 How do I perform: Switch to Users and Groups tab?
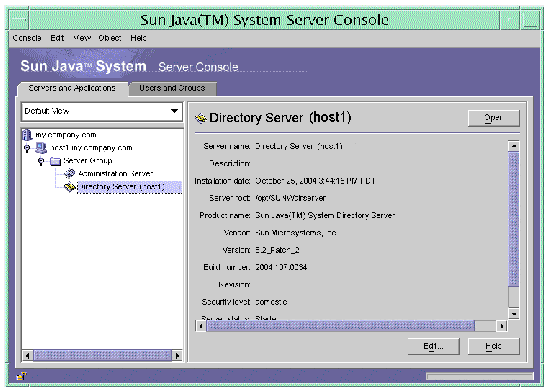point(172,88)
